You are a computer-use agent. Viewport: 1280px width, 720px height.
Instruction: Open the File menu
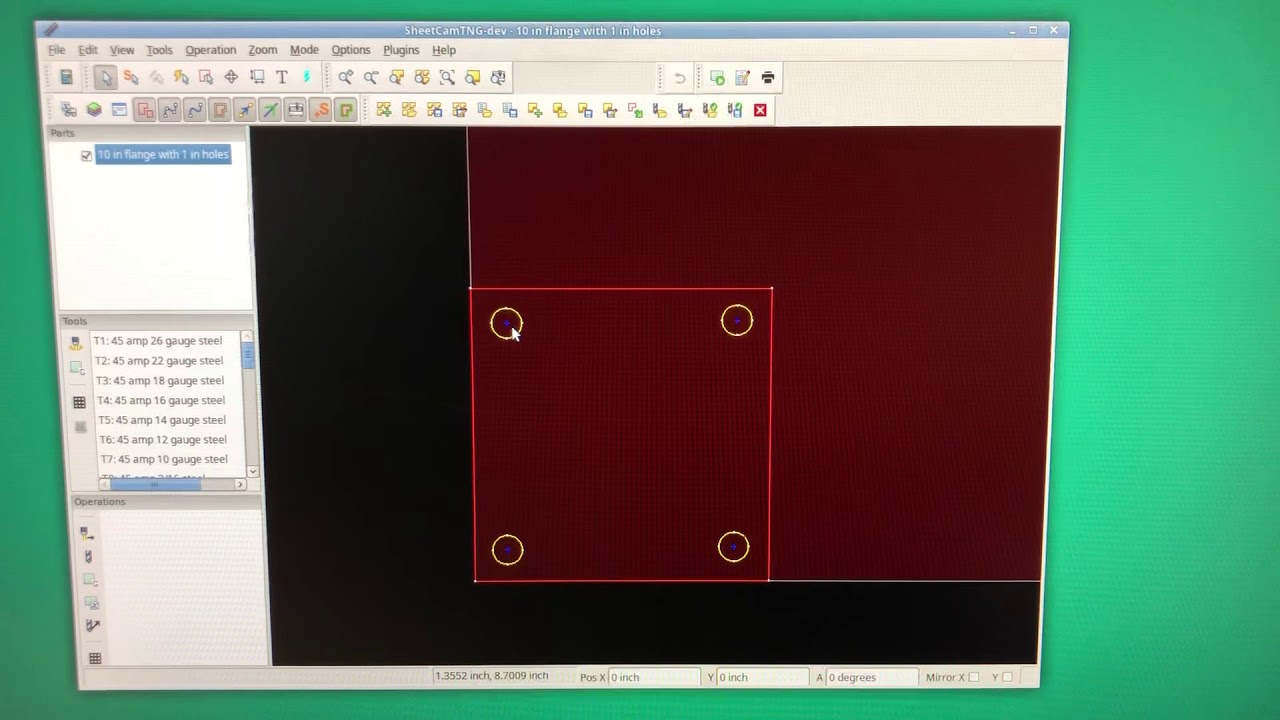click(57, 50)
